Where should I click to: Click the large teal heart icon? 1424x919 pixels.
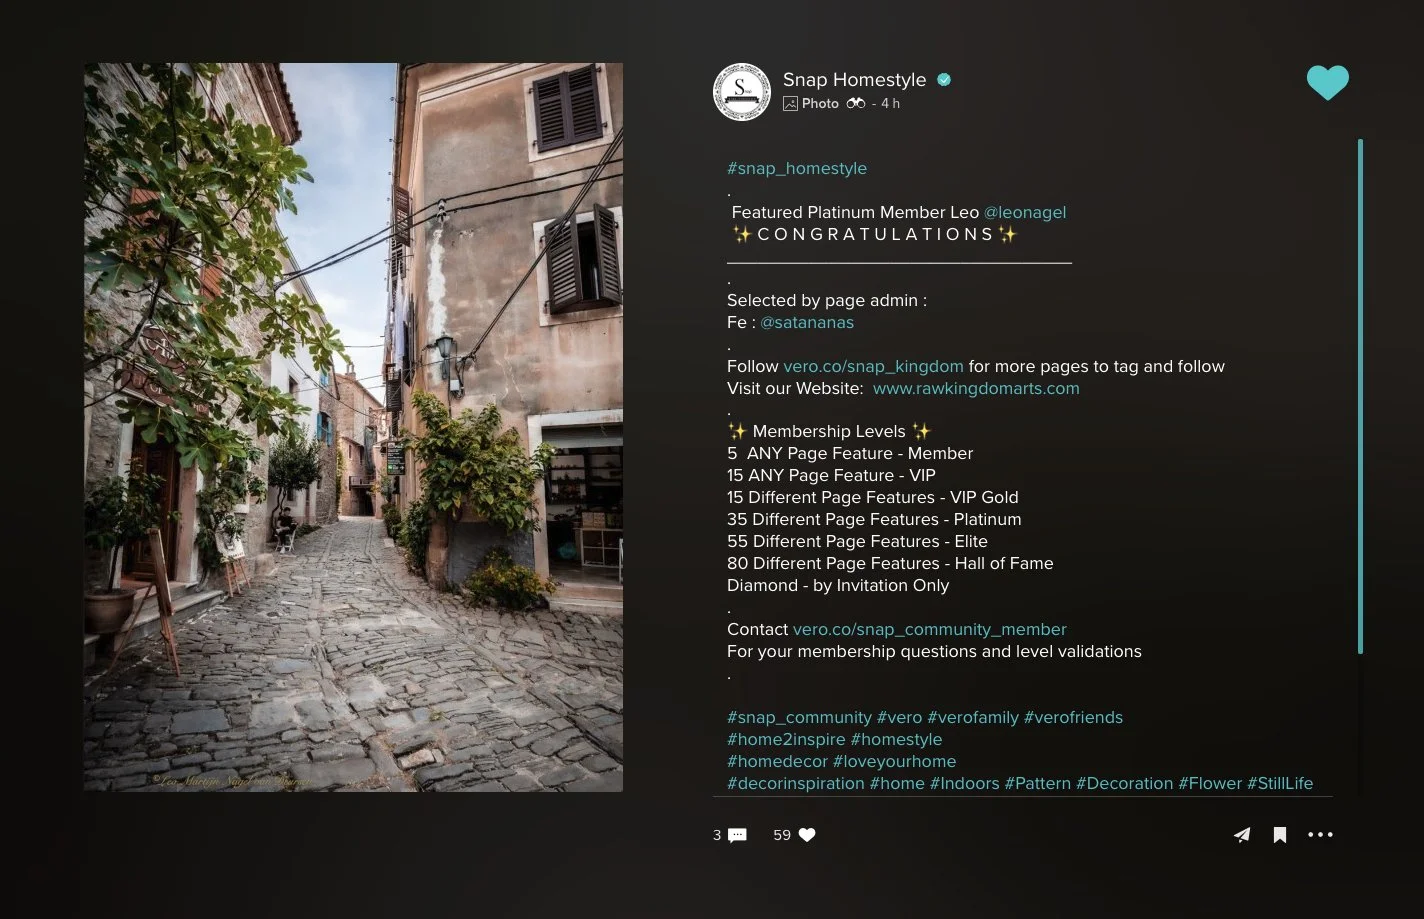1328,83
